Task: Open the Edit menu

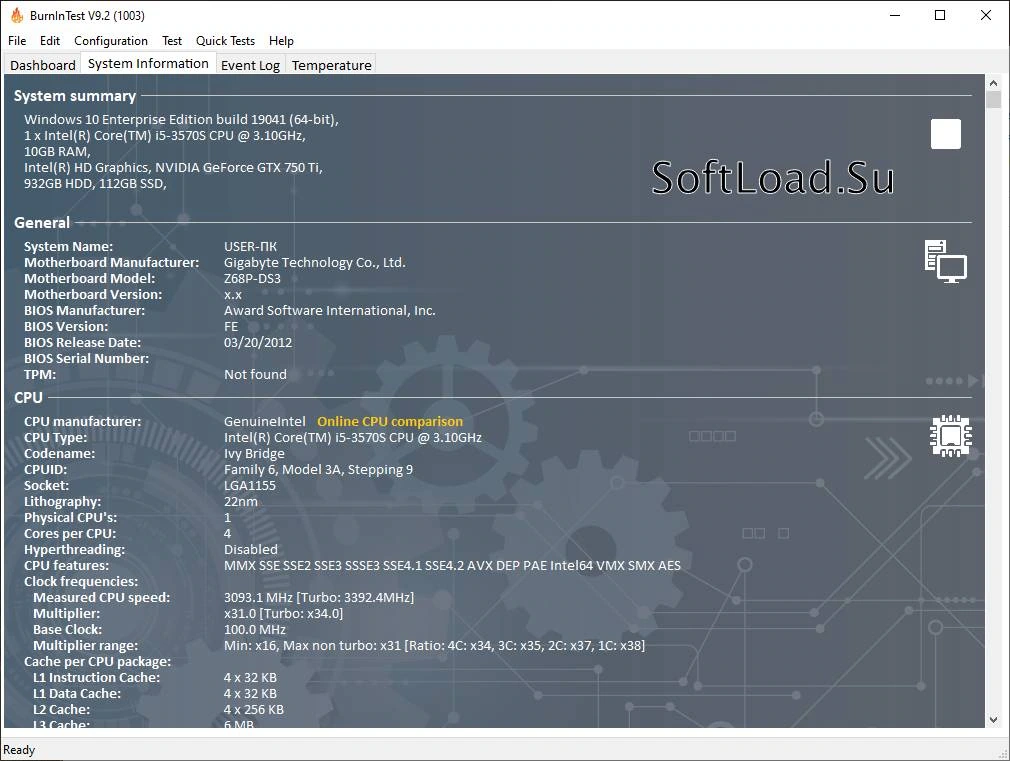Action: tap(50, 41)
